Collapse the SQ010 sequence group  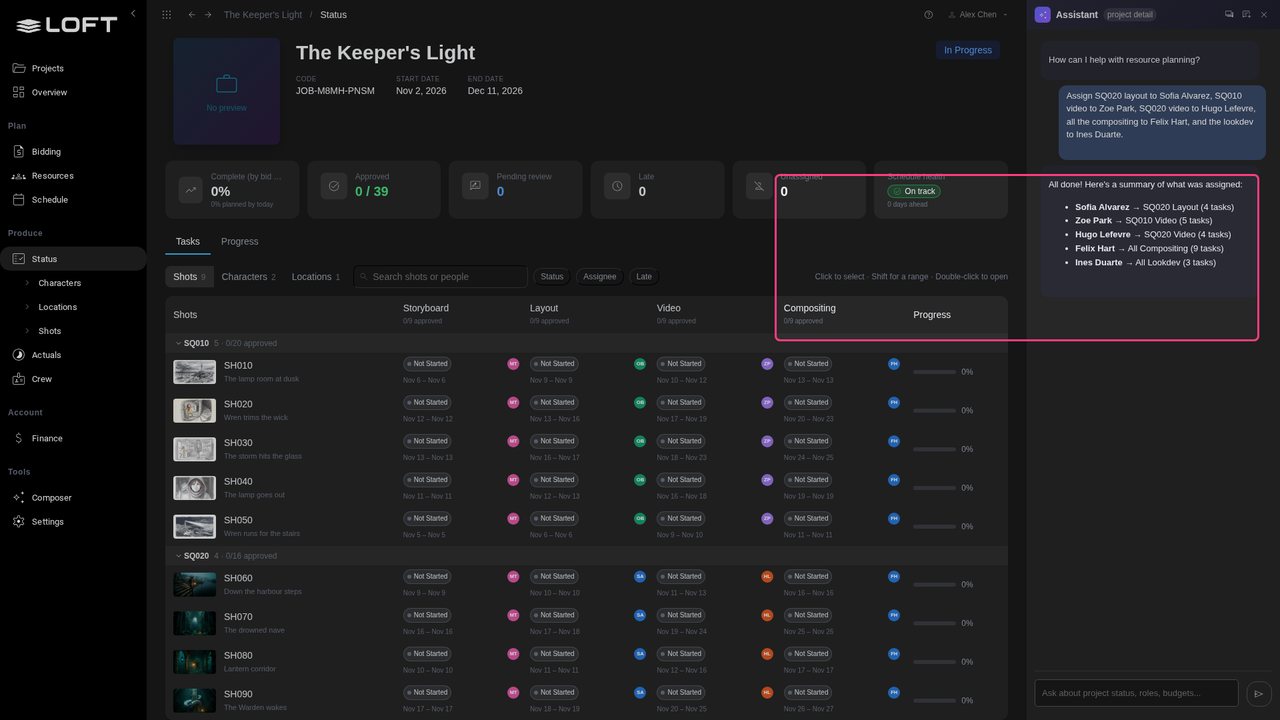[x=179, y=343]
